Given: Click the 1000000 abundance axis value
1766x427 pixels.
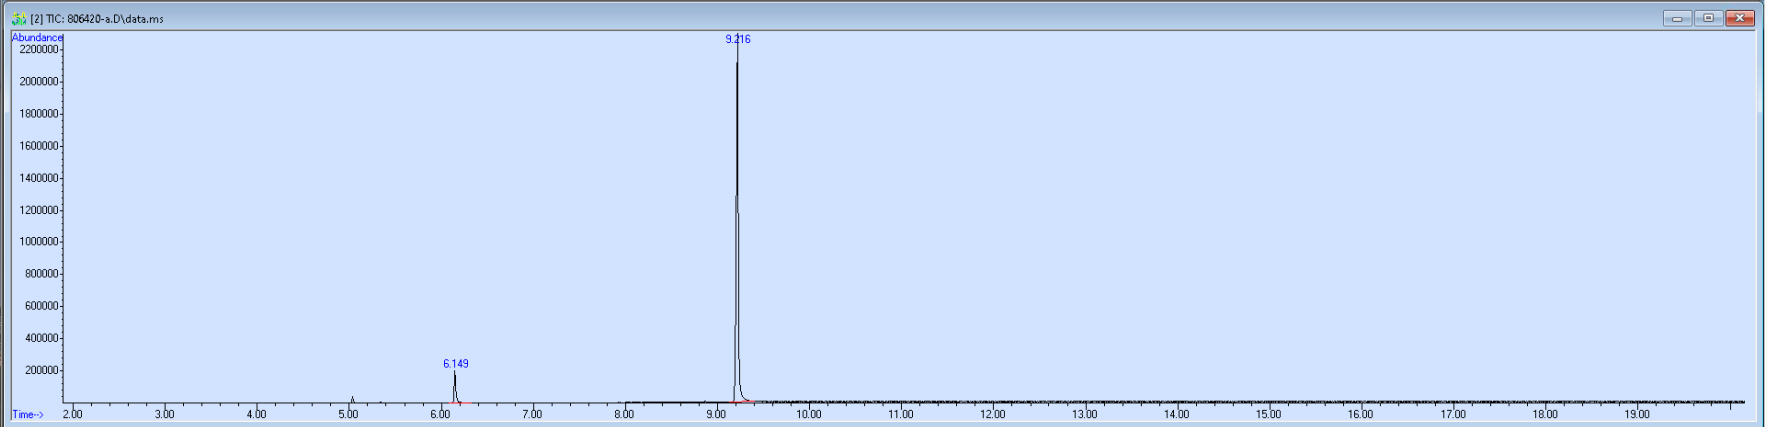Looking at the screenshot, I should click(x=39, y=242).
